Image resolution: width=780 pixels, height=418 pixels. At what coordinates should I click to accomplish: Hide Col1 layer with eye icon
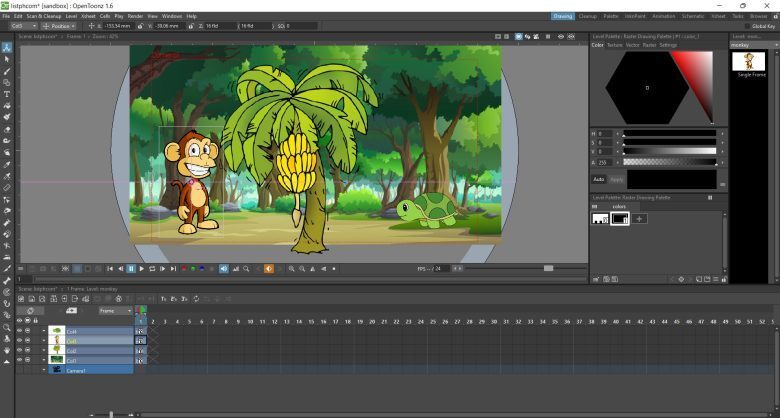tap(19, 360)
